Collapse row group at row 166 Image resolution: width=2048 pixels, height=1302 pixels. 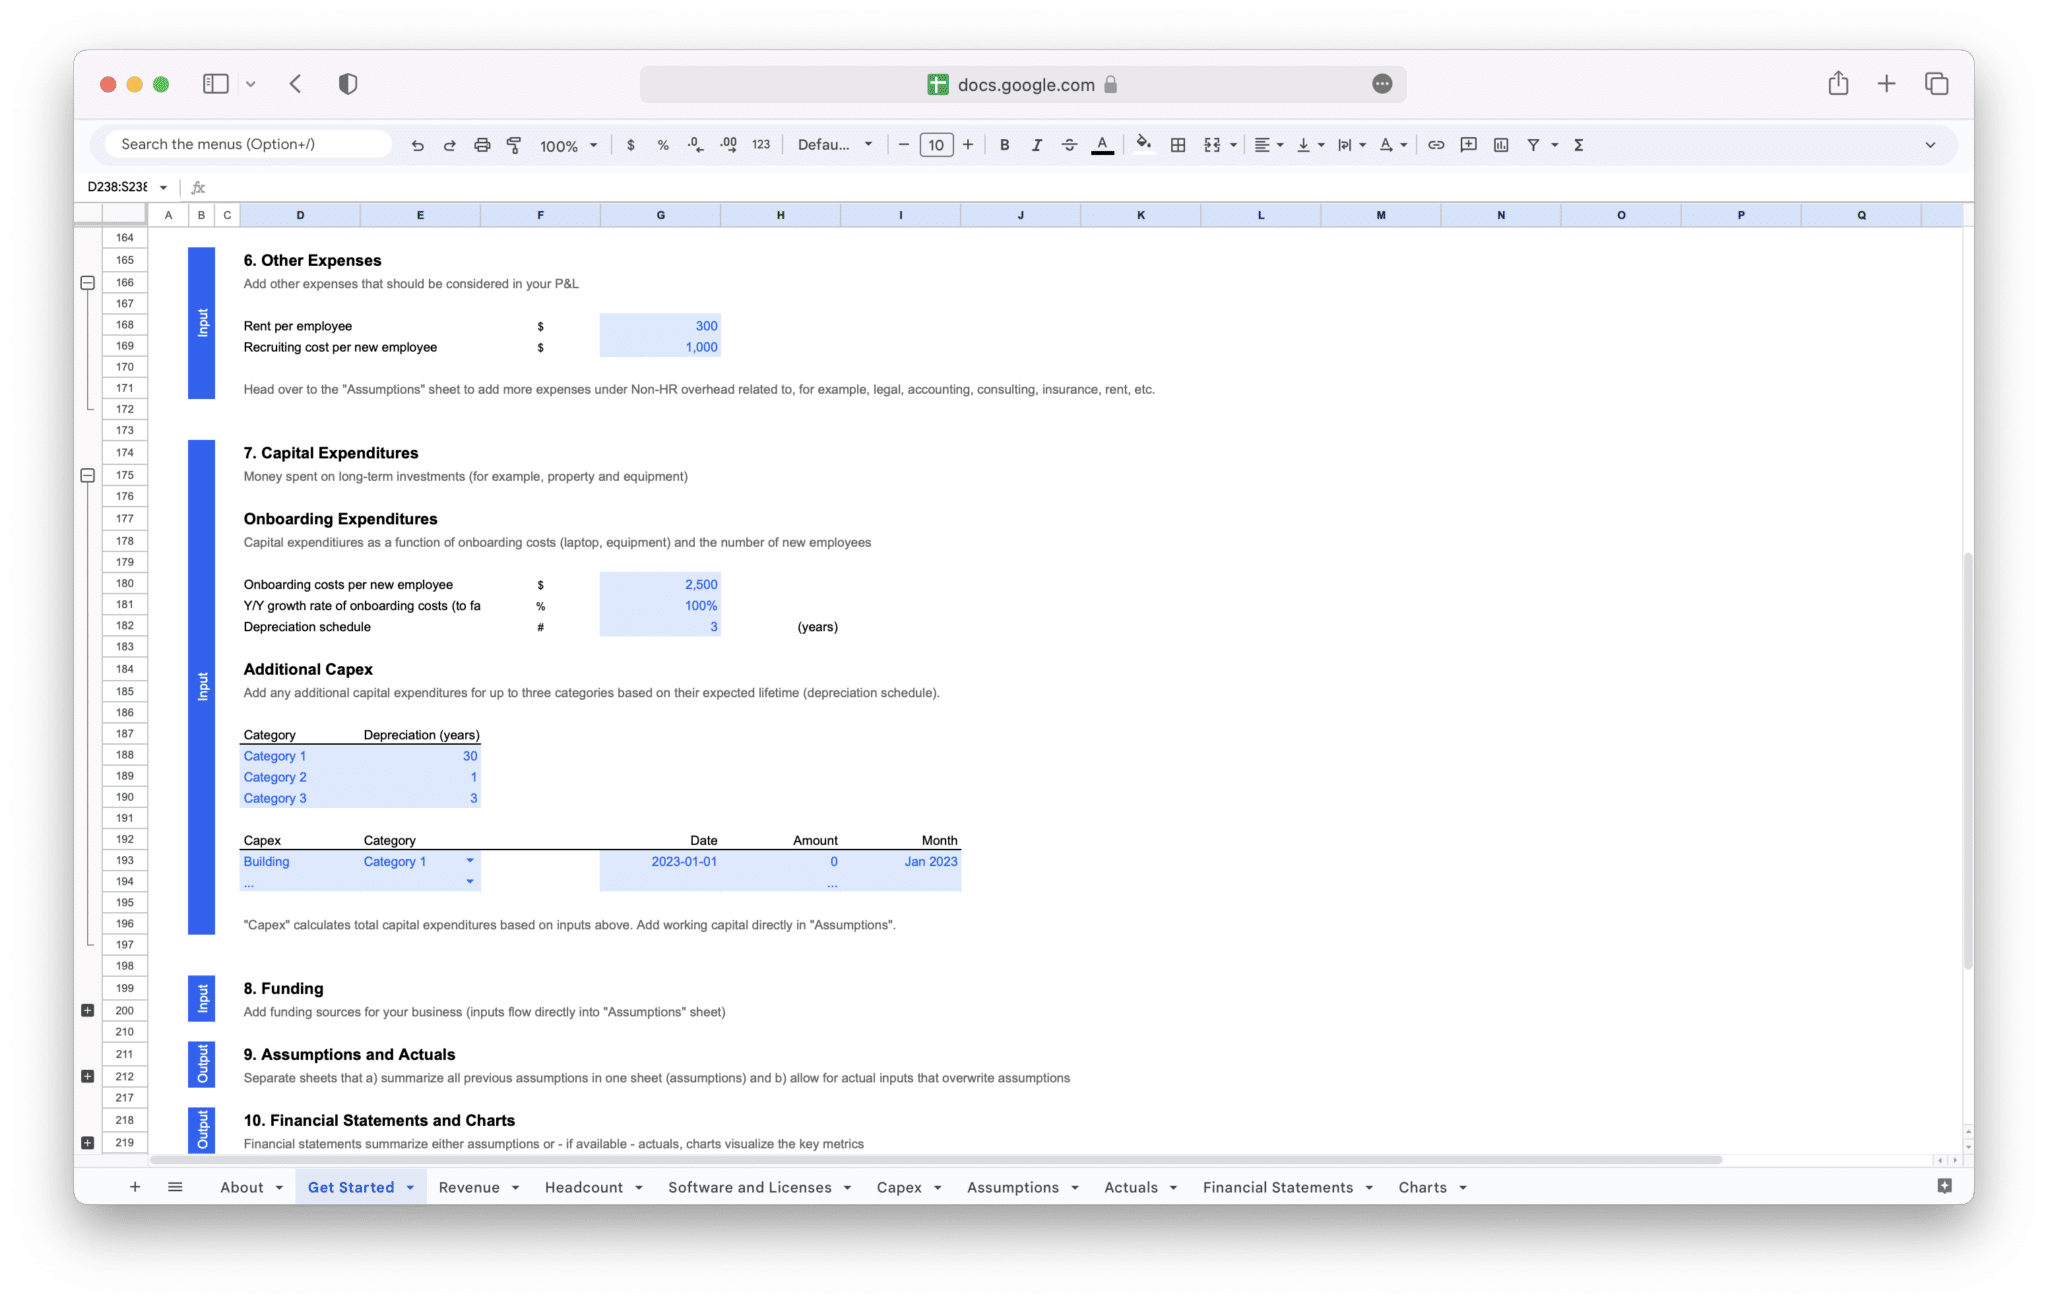pyautogui.click(x=88, y=283)
